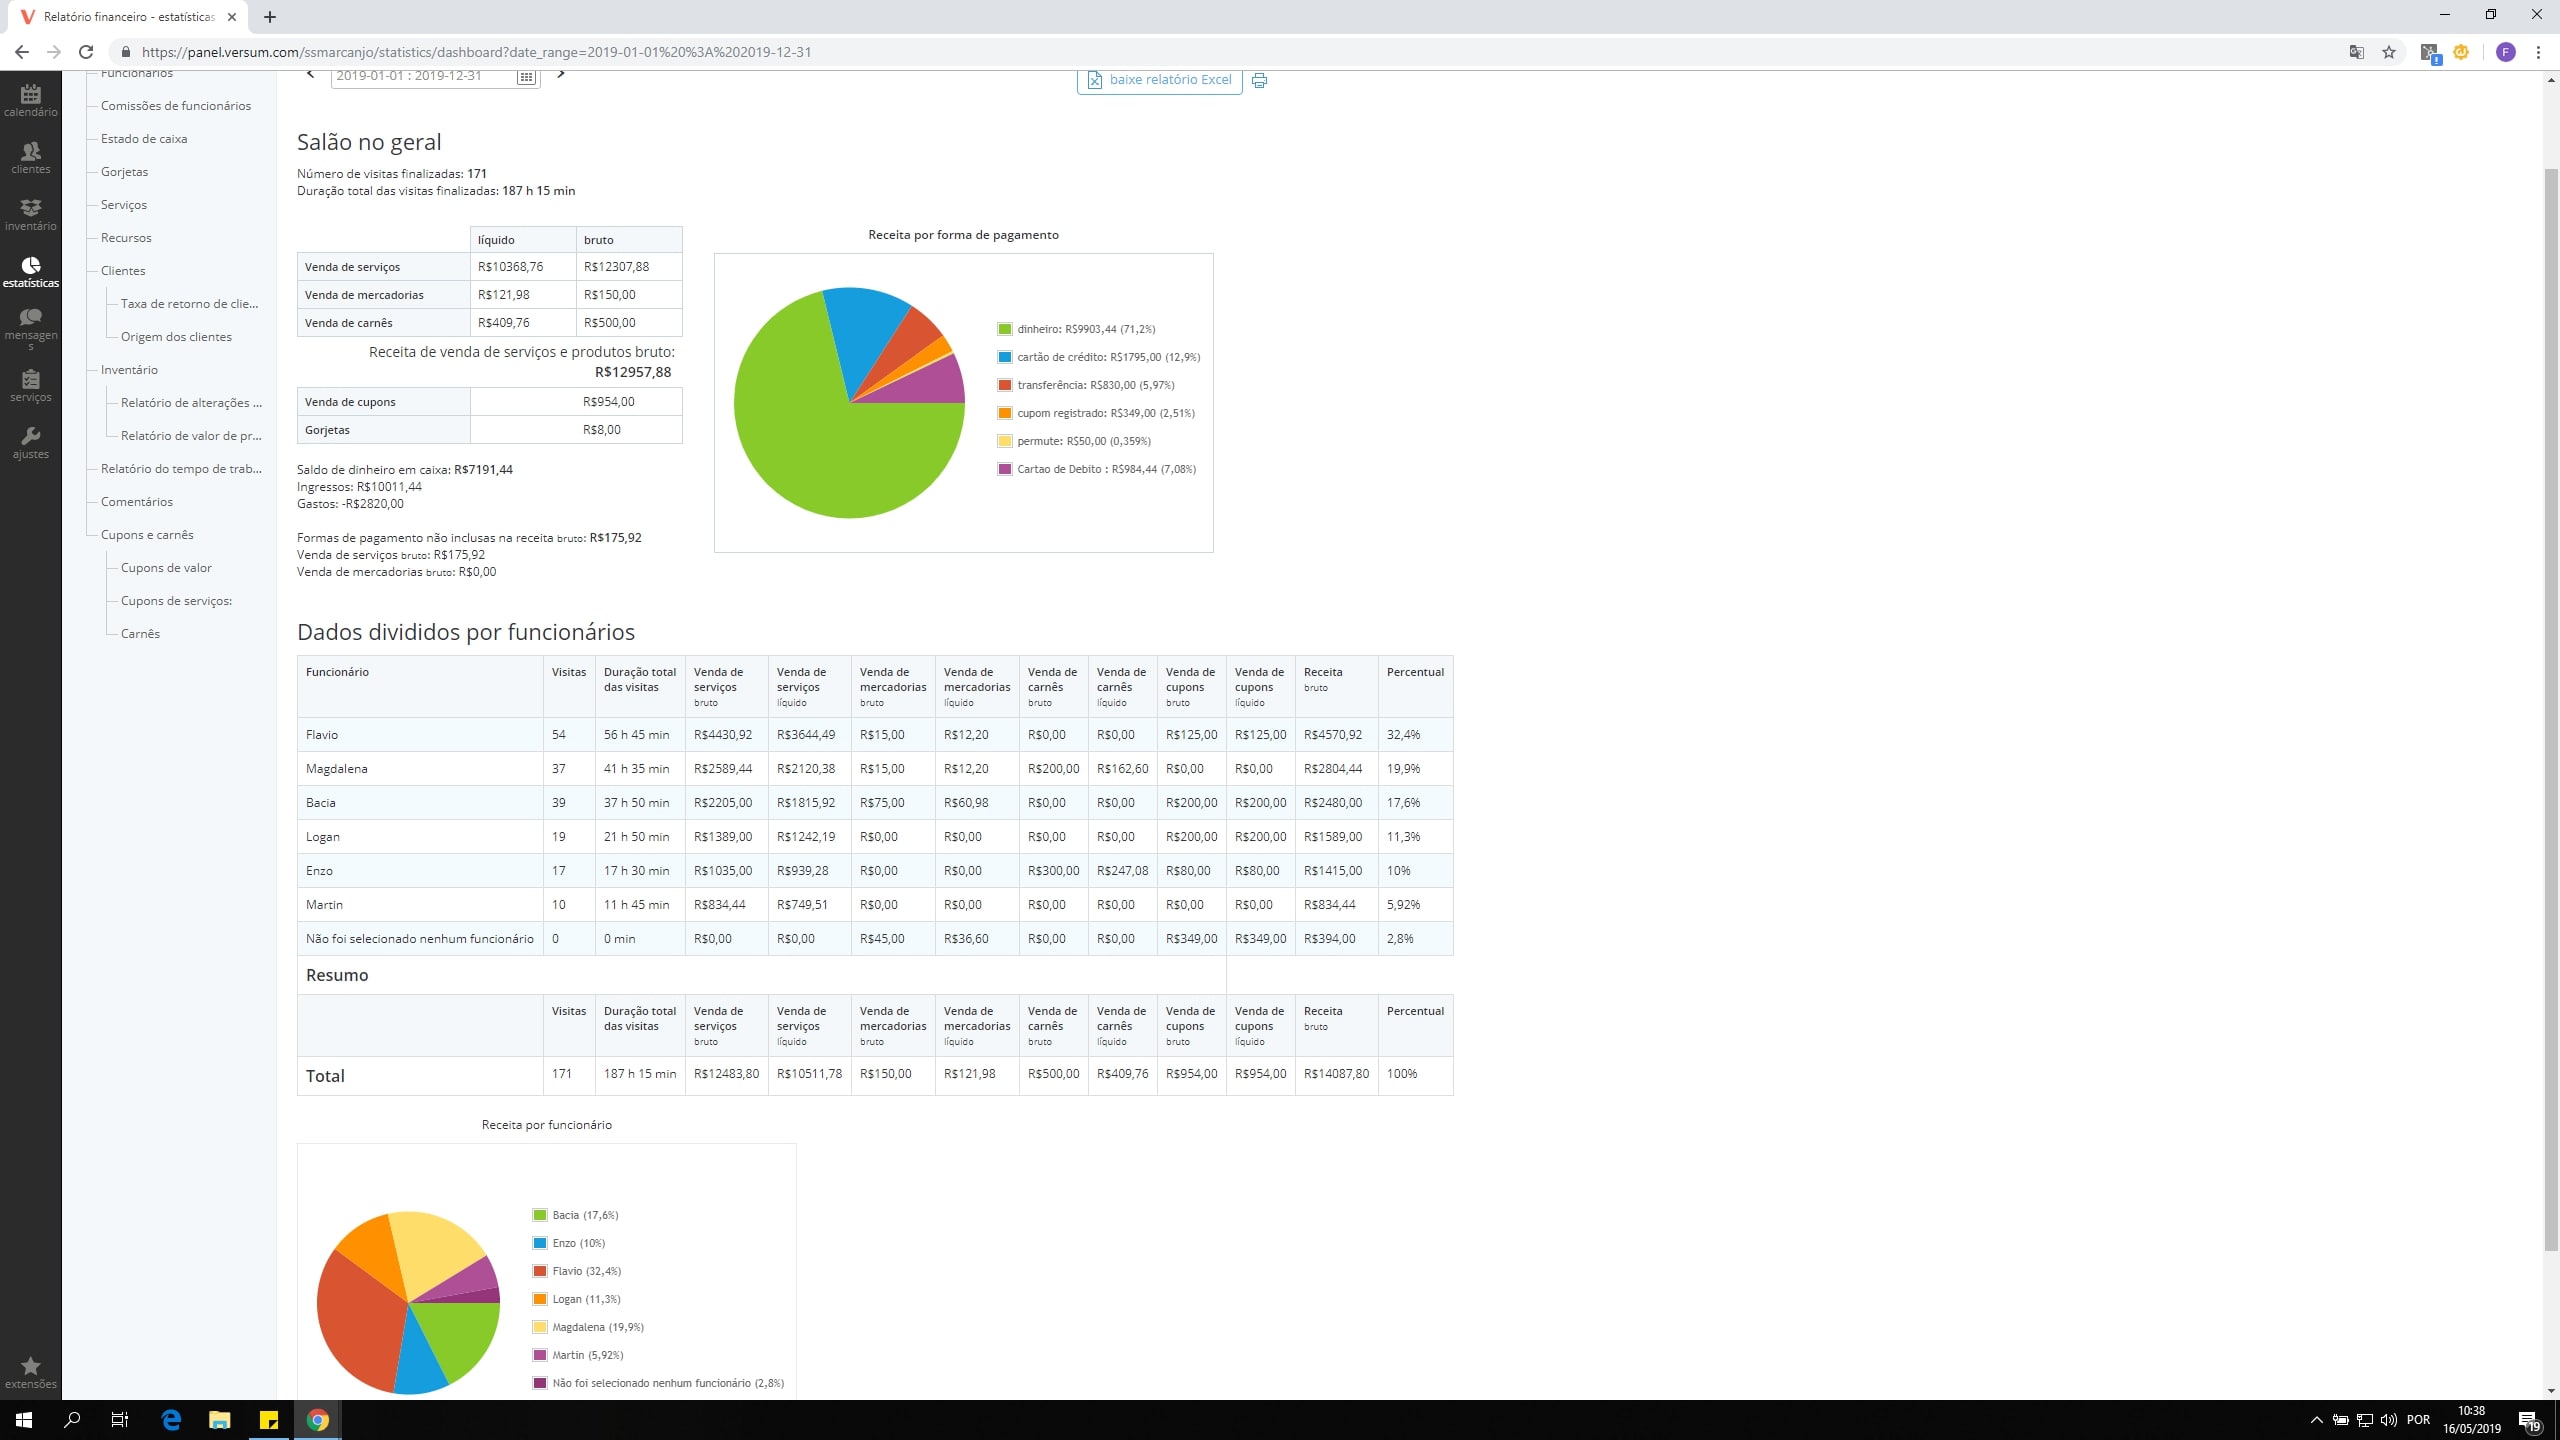Go to the clientes sidebar icon
Screen dimensions: 2560x1440
pos(30,157)
